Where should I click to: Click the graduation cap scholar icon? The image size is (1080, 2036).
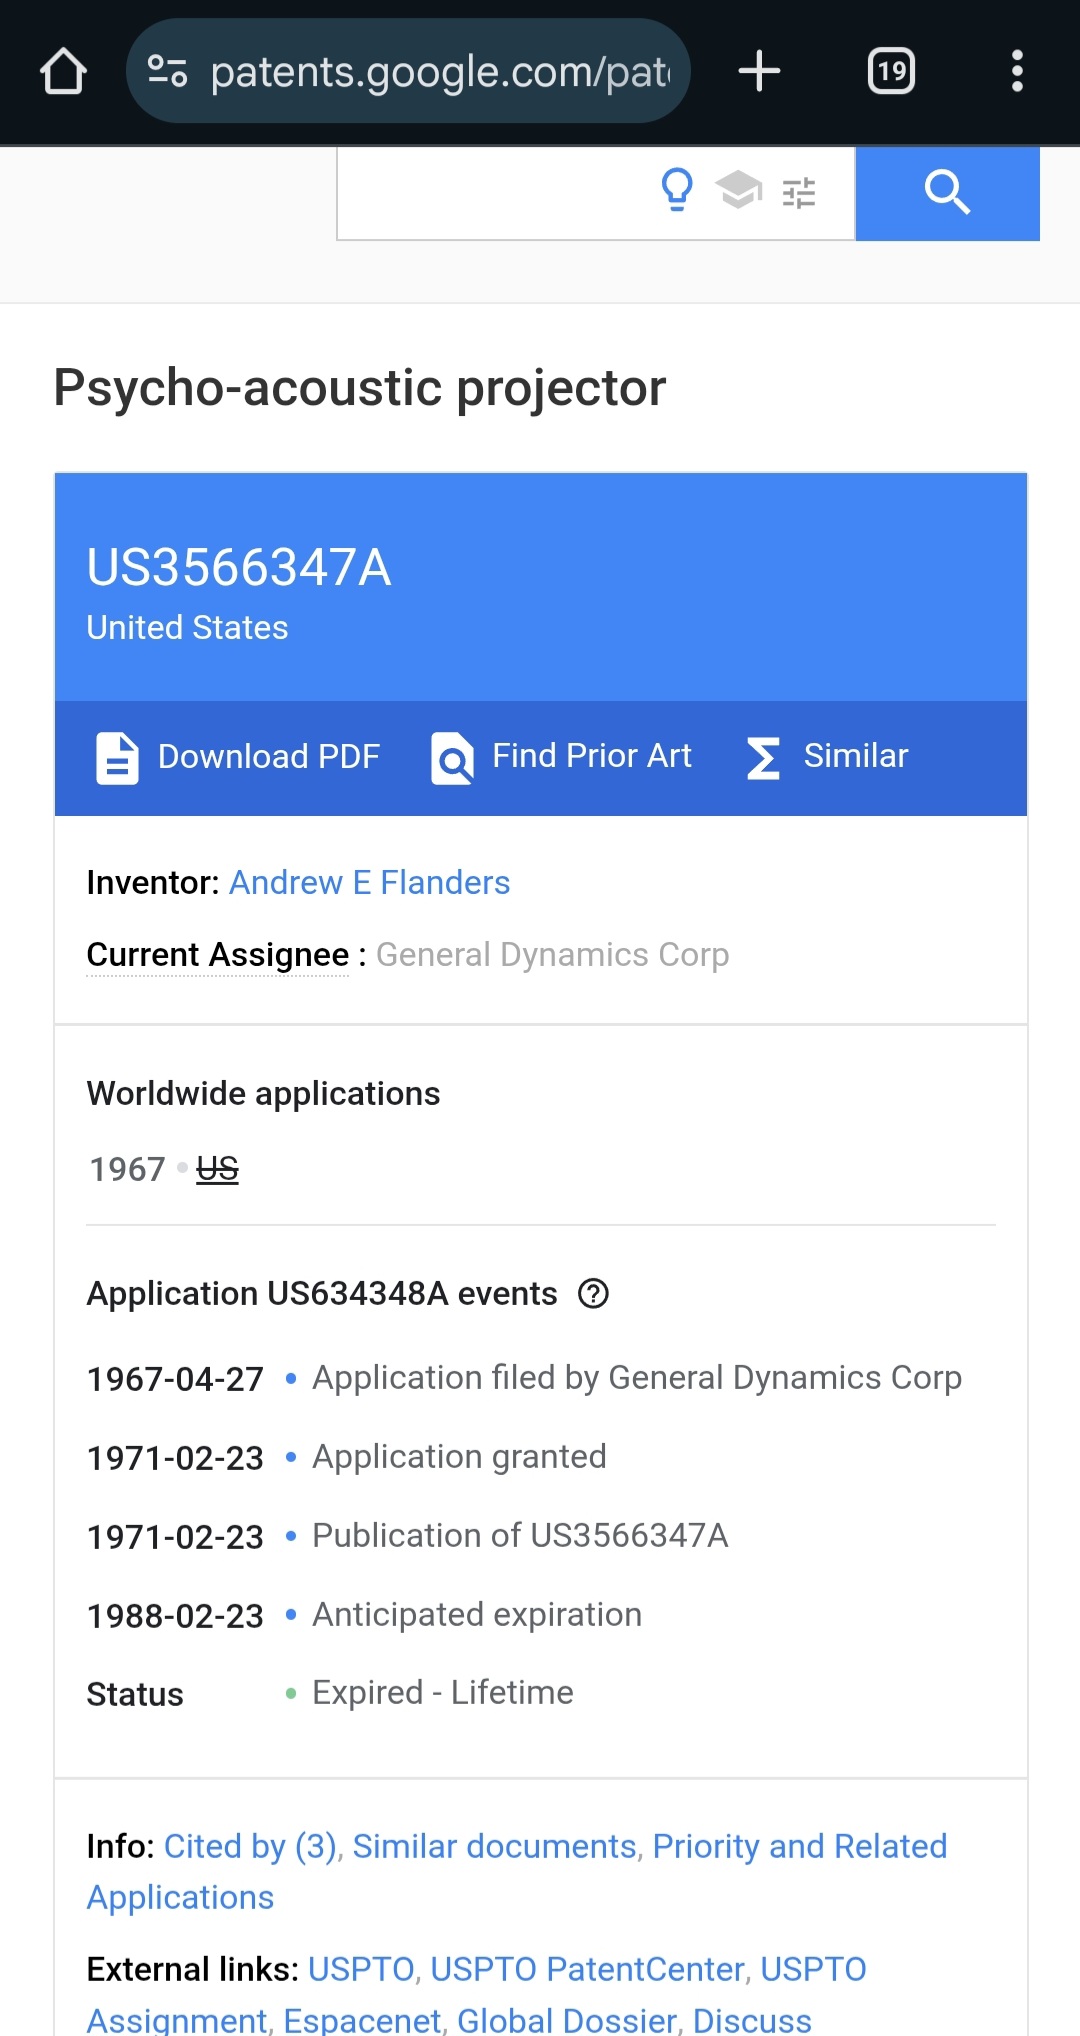[739, 189]
